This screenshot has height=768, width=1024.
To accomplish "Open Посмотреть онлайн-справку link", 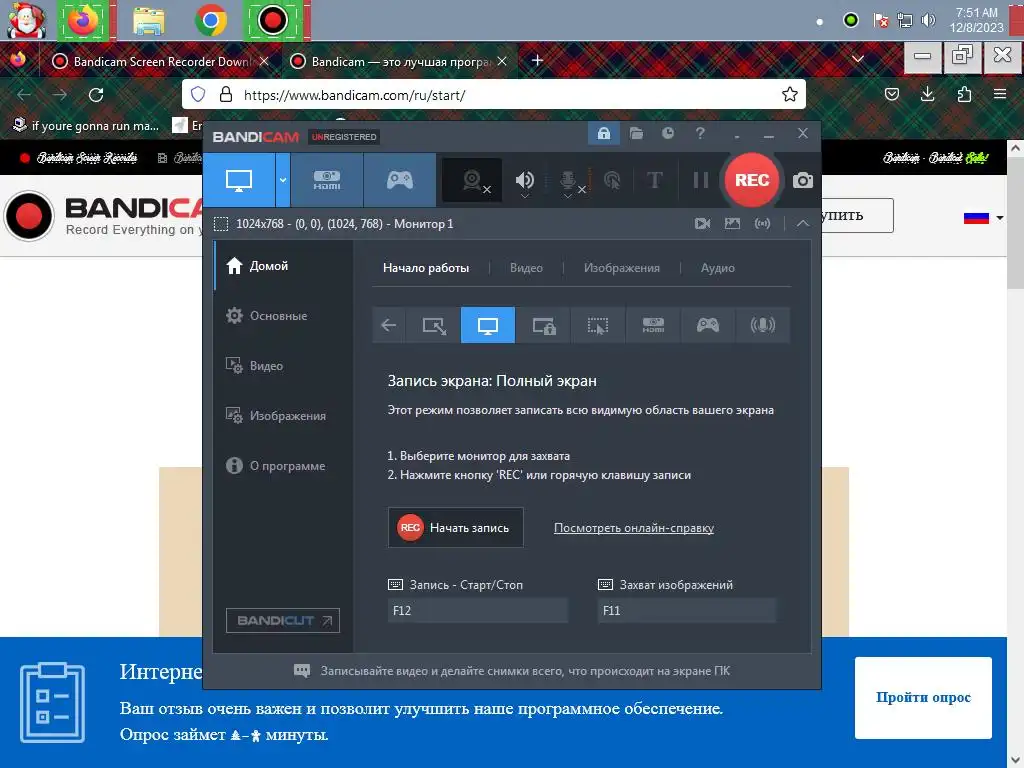I will [x=633, y=528].
